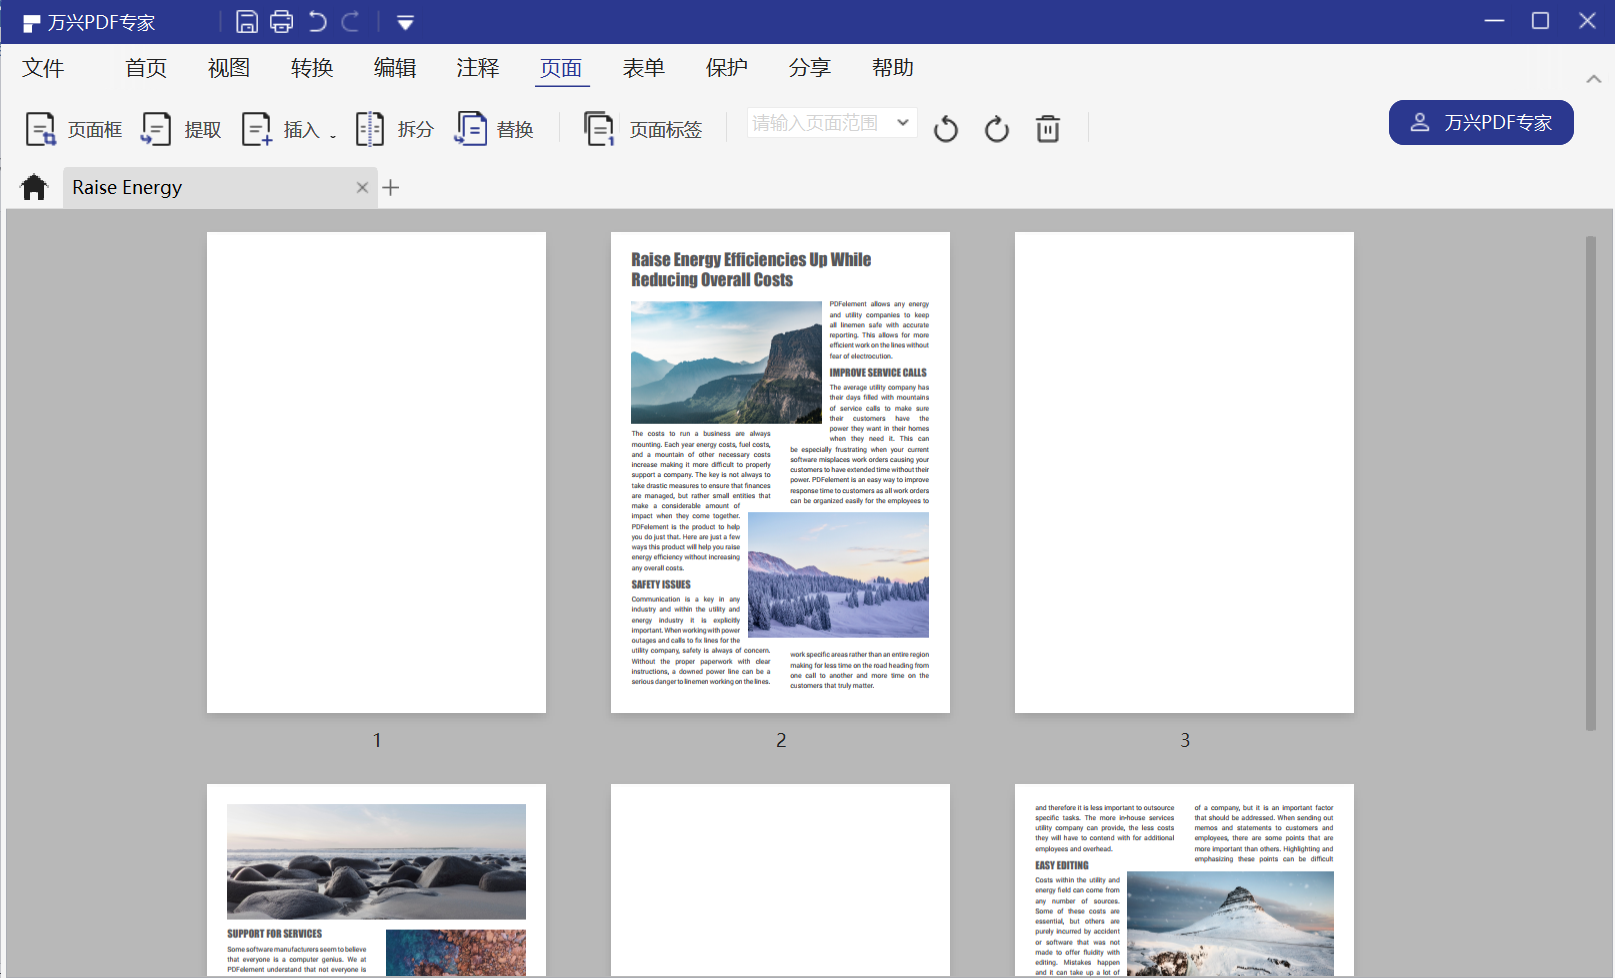The image size is (1615, 978).
Task: Select blank page 1 thumbnail
Action: click(376, 472)
